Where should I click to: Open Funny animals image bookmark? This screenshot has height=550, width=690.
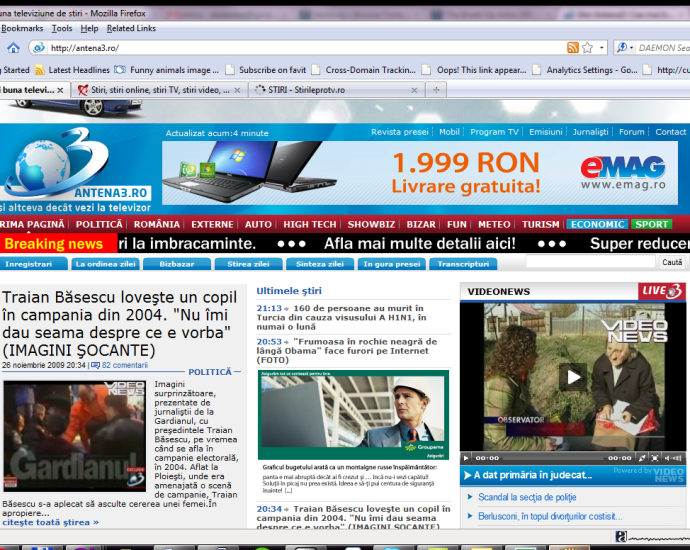[167, 70]
